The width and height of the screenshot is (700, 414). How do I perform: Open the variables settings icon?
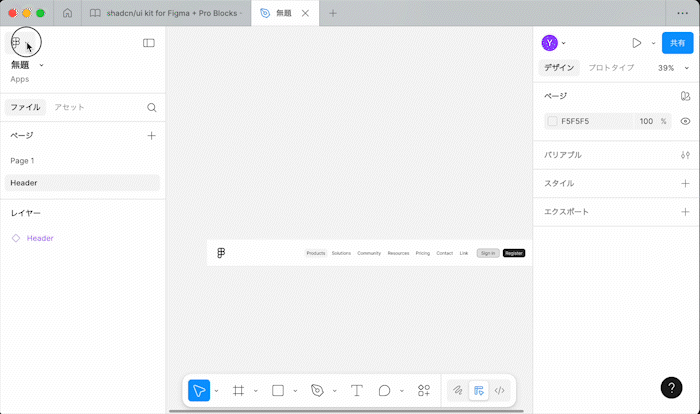coord(685,155)
